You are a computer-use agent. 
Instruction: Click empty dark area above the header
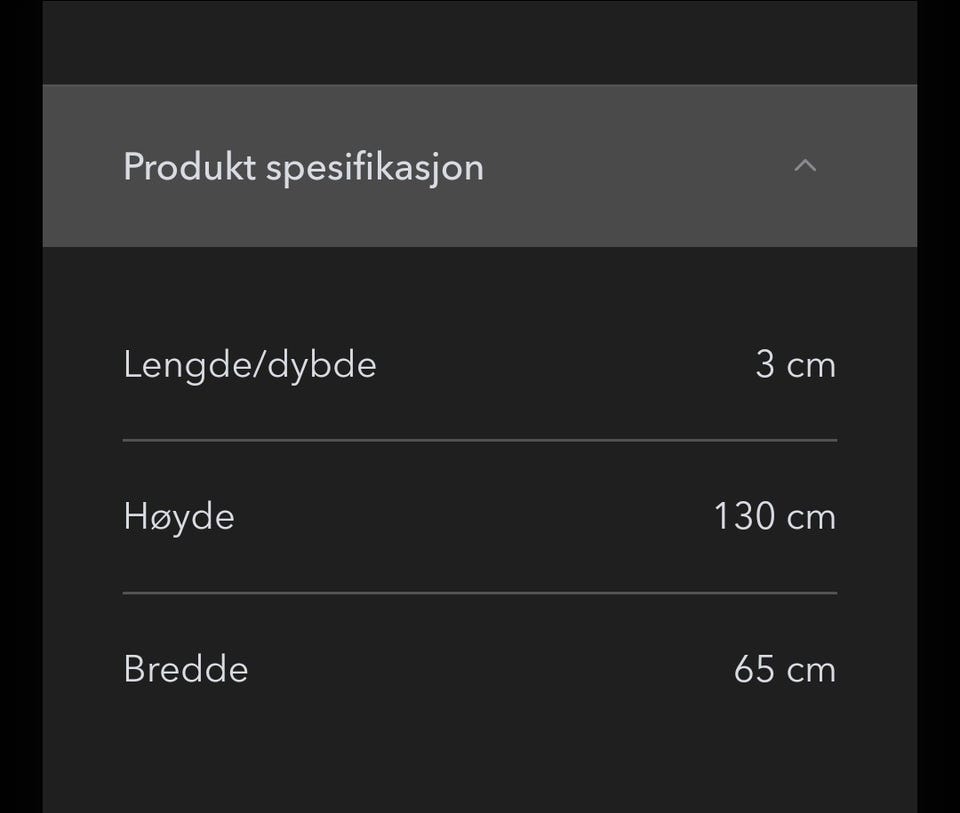[x=480, y=42]
